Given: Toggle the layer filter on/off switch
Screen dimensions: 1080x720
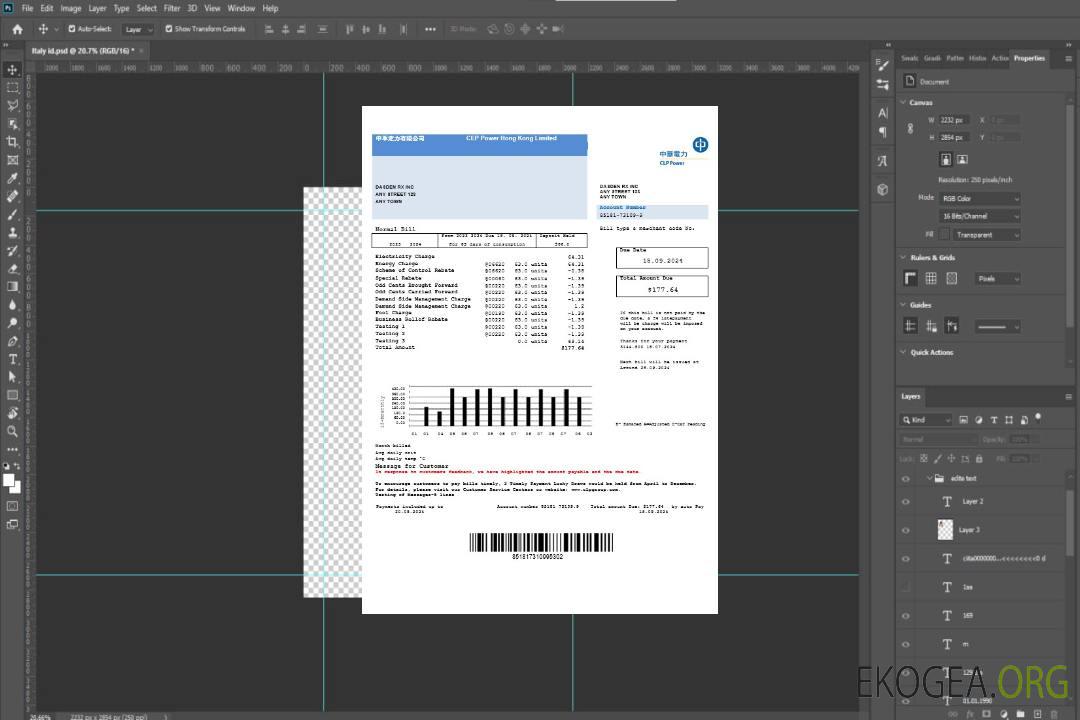Looking at the screenshot, I should [x=1038, y=418].
